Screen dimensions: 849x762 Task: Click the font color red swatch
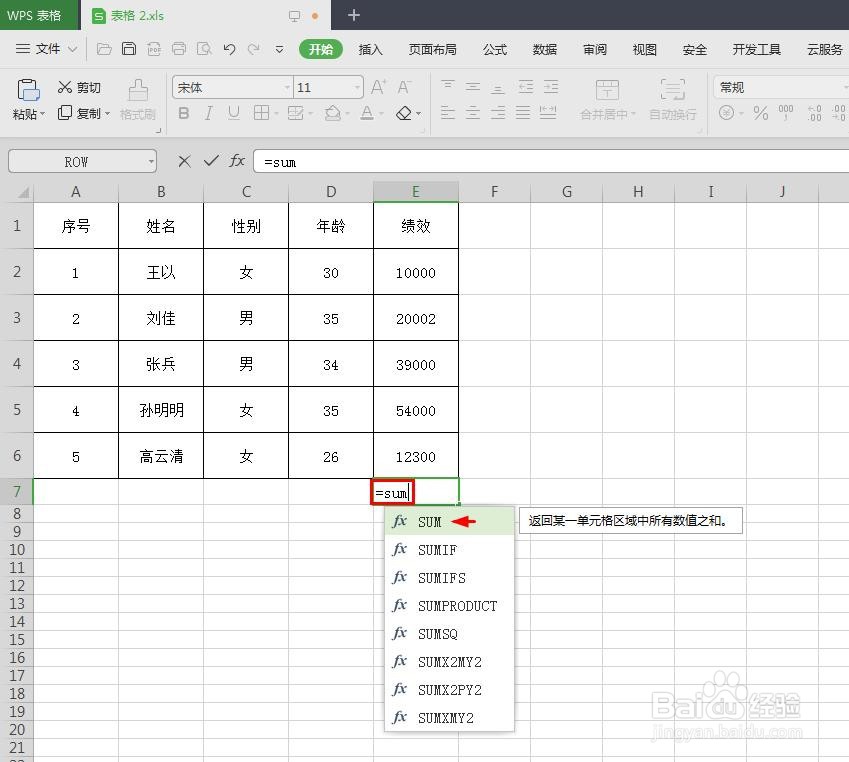(x=366, y=117)
